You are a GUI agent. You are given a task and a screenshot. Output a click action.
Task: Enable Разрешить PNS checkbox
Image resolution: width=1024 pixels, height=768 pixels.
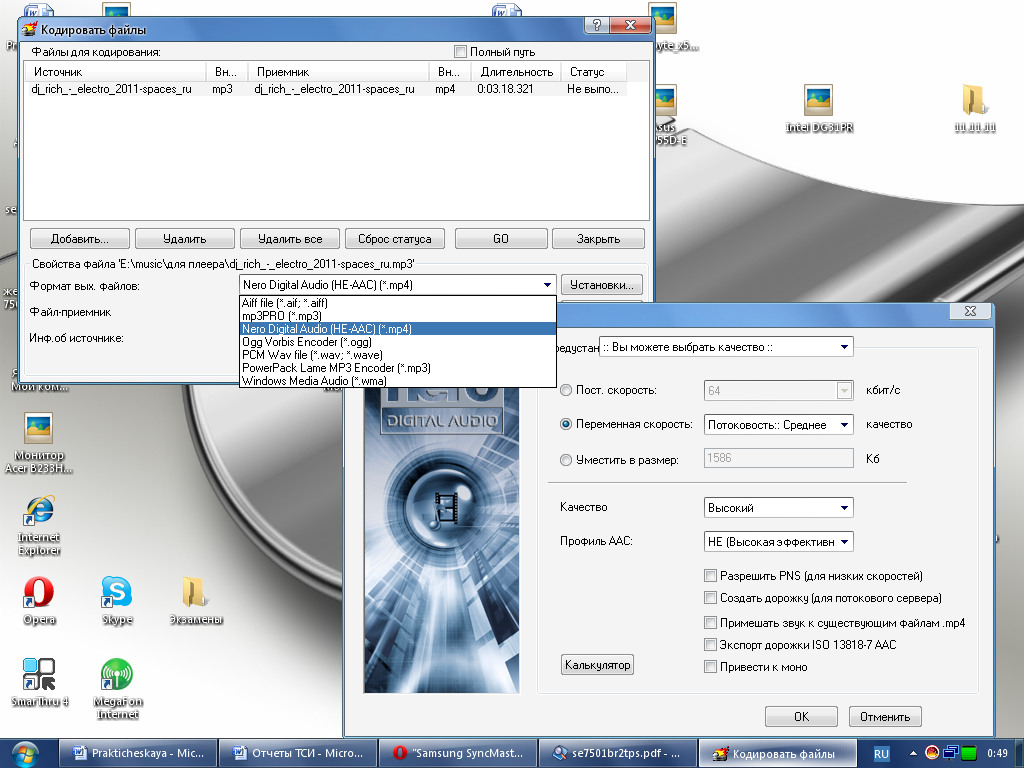[x=711, y=575]
